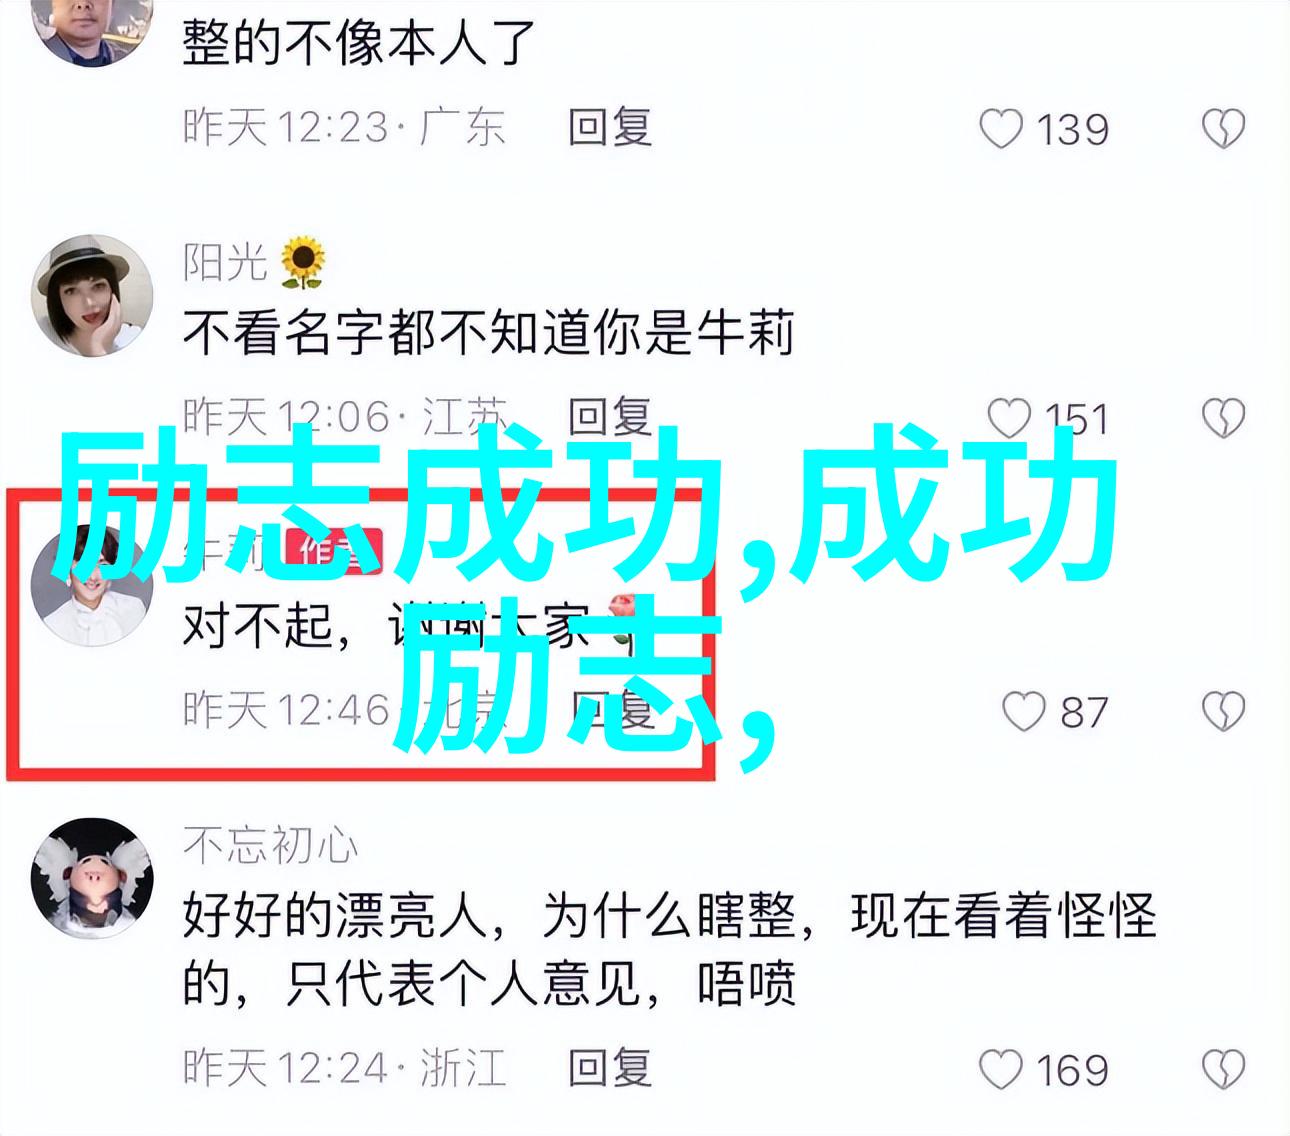
Task: Select the comment text 不看名字都不知道你是牛莉
Action: [488, 333]
